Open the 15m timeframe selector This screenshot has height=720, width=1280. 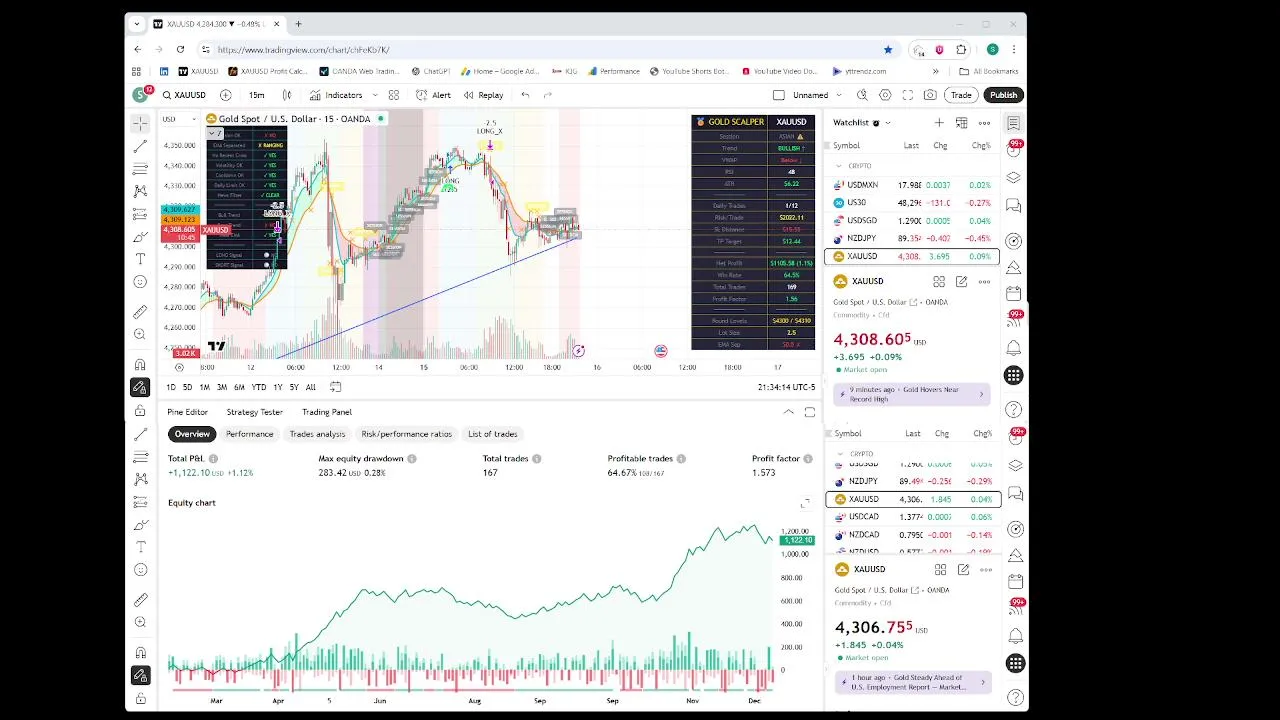point(257,95)
